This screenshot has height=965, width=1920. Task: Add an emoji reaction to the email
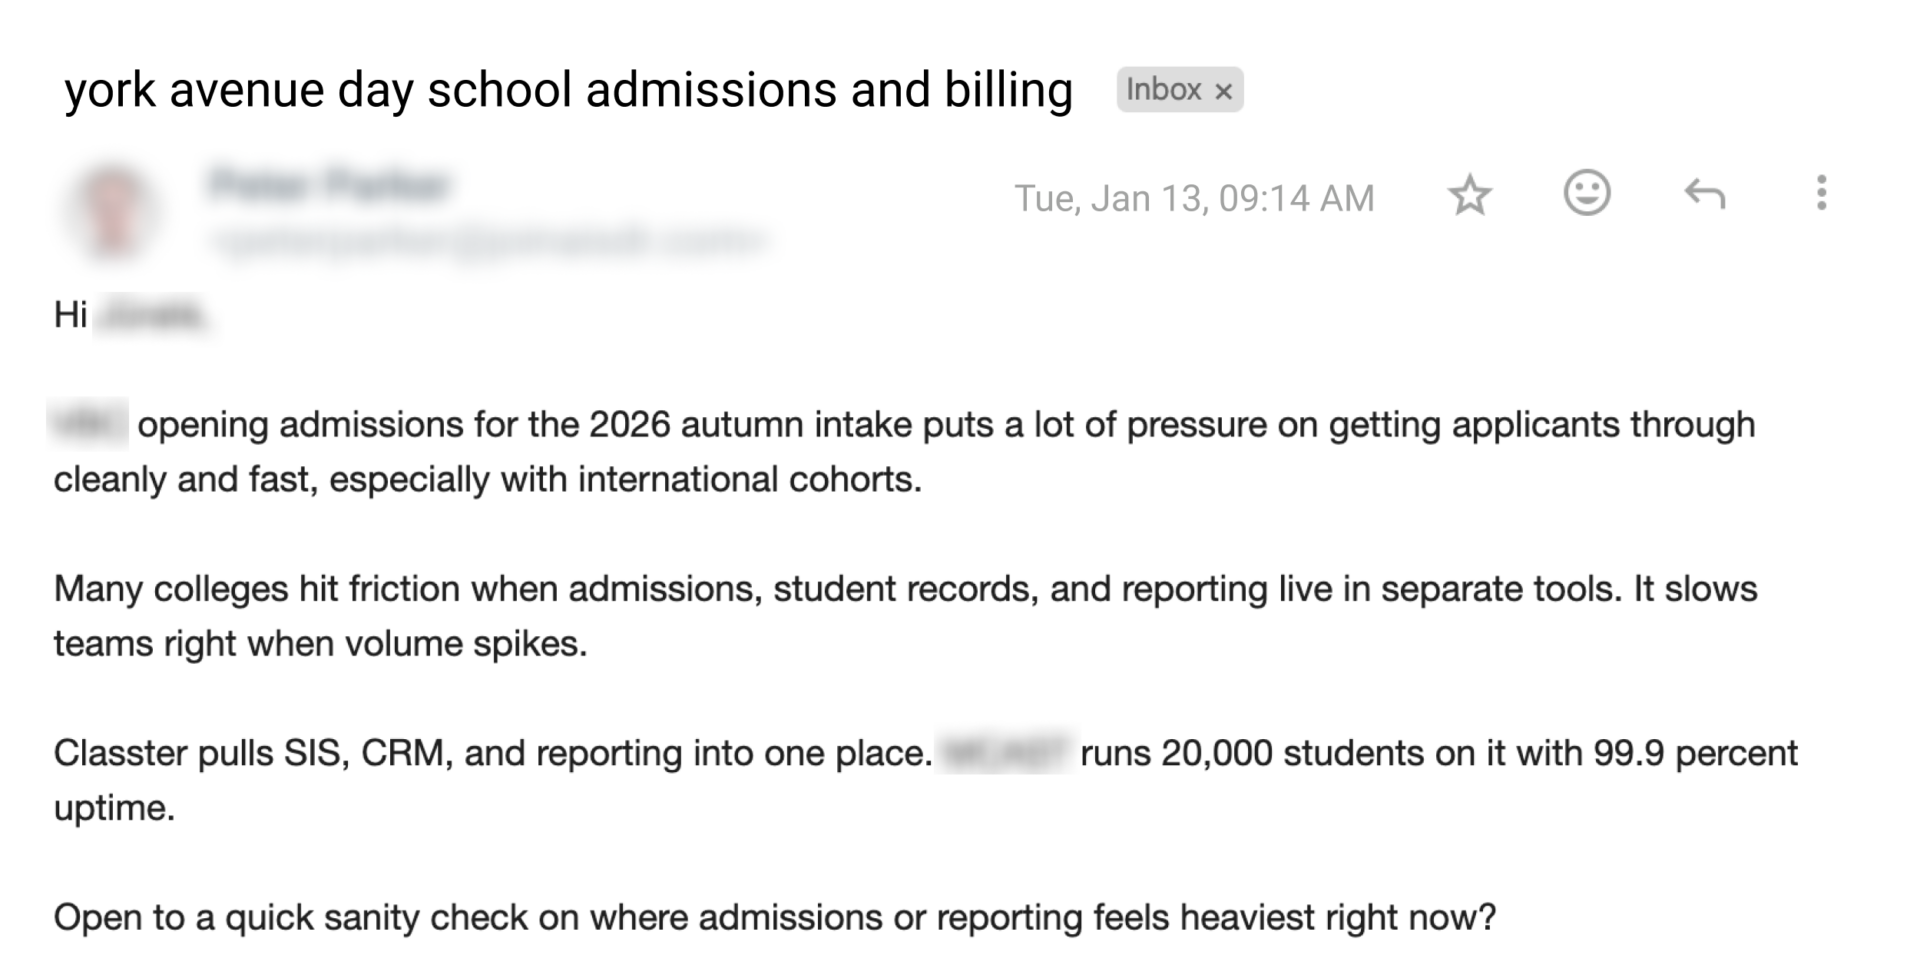1586,192
